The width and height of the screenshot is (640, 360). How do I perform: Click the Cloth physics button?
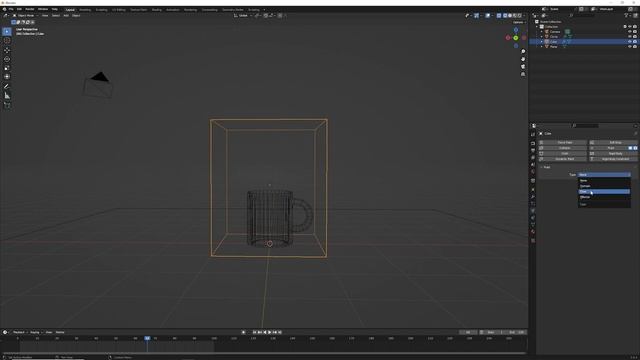(563, 153)
